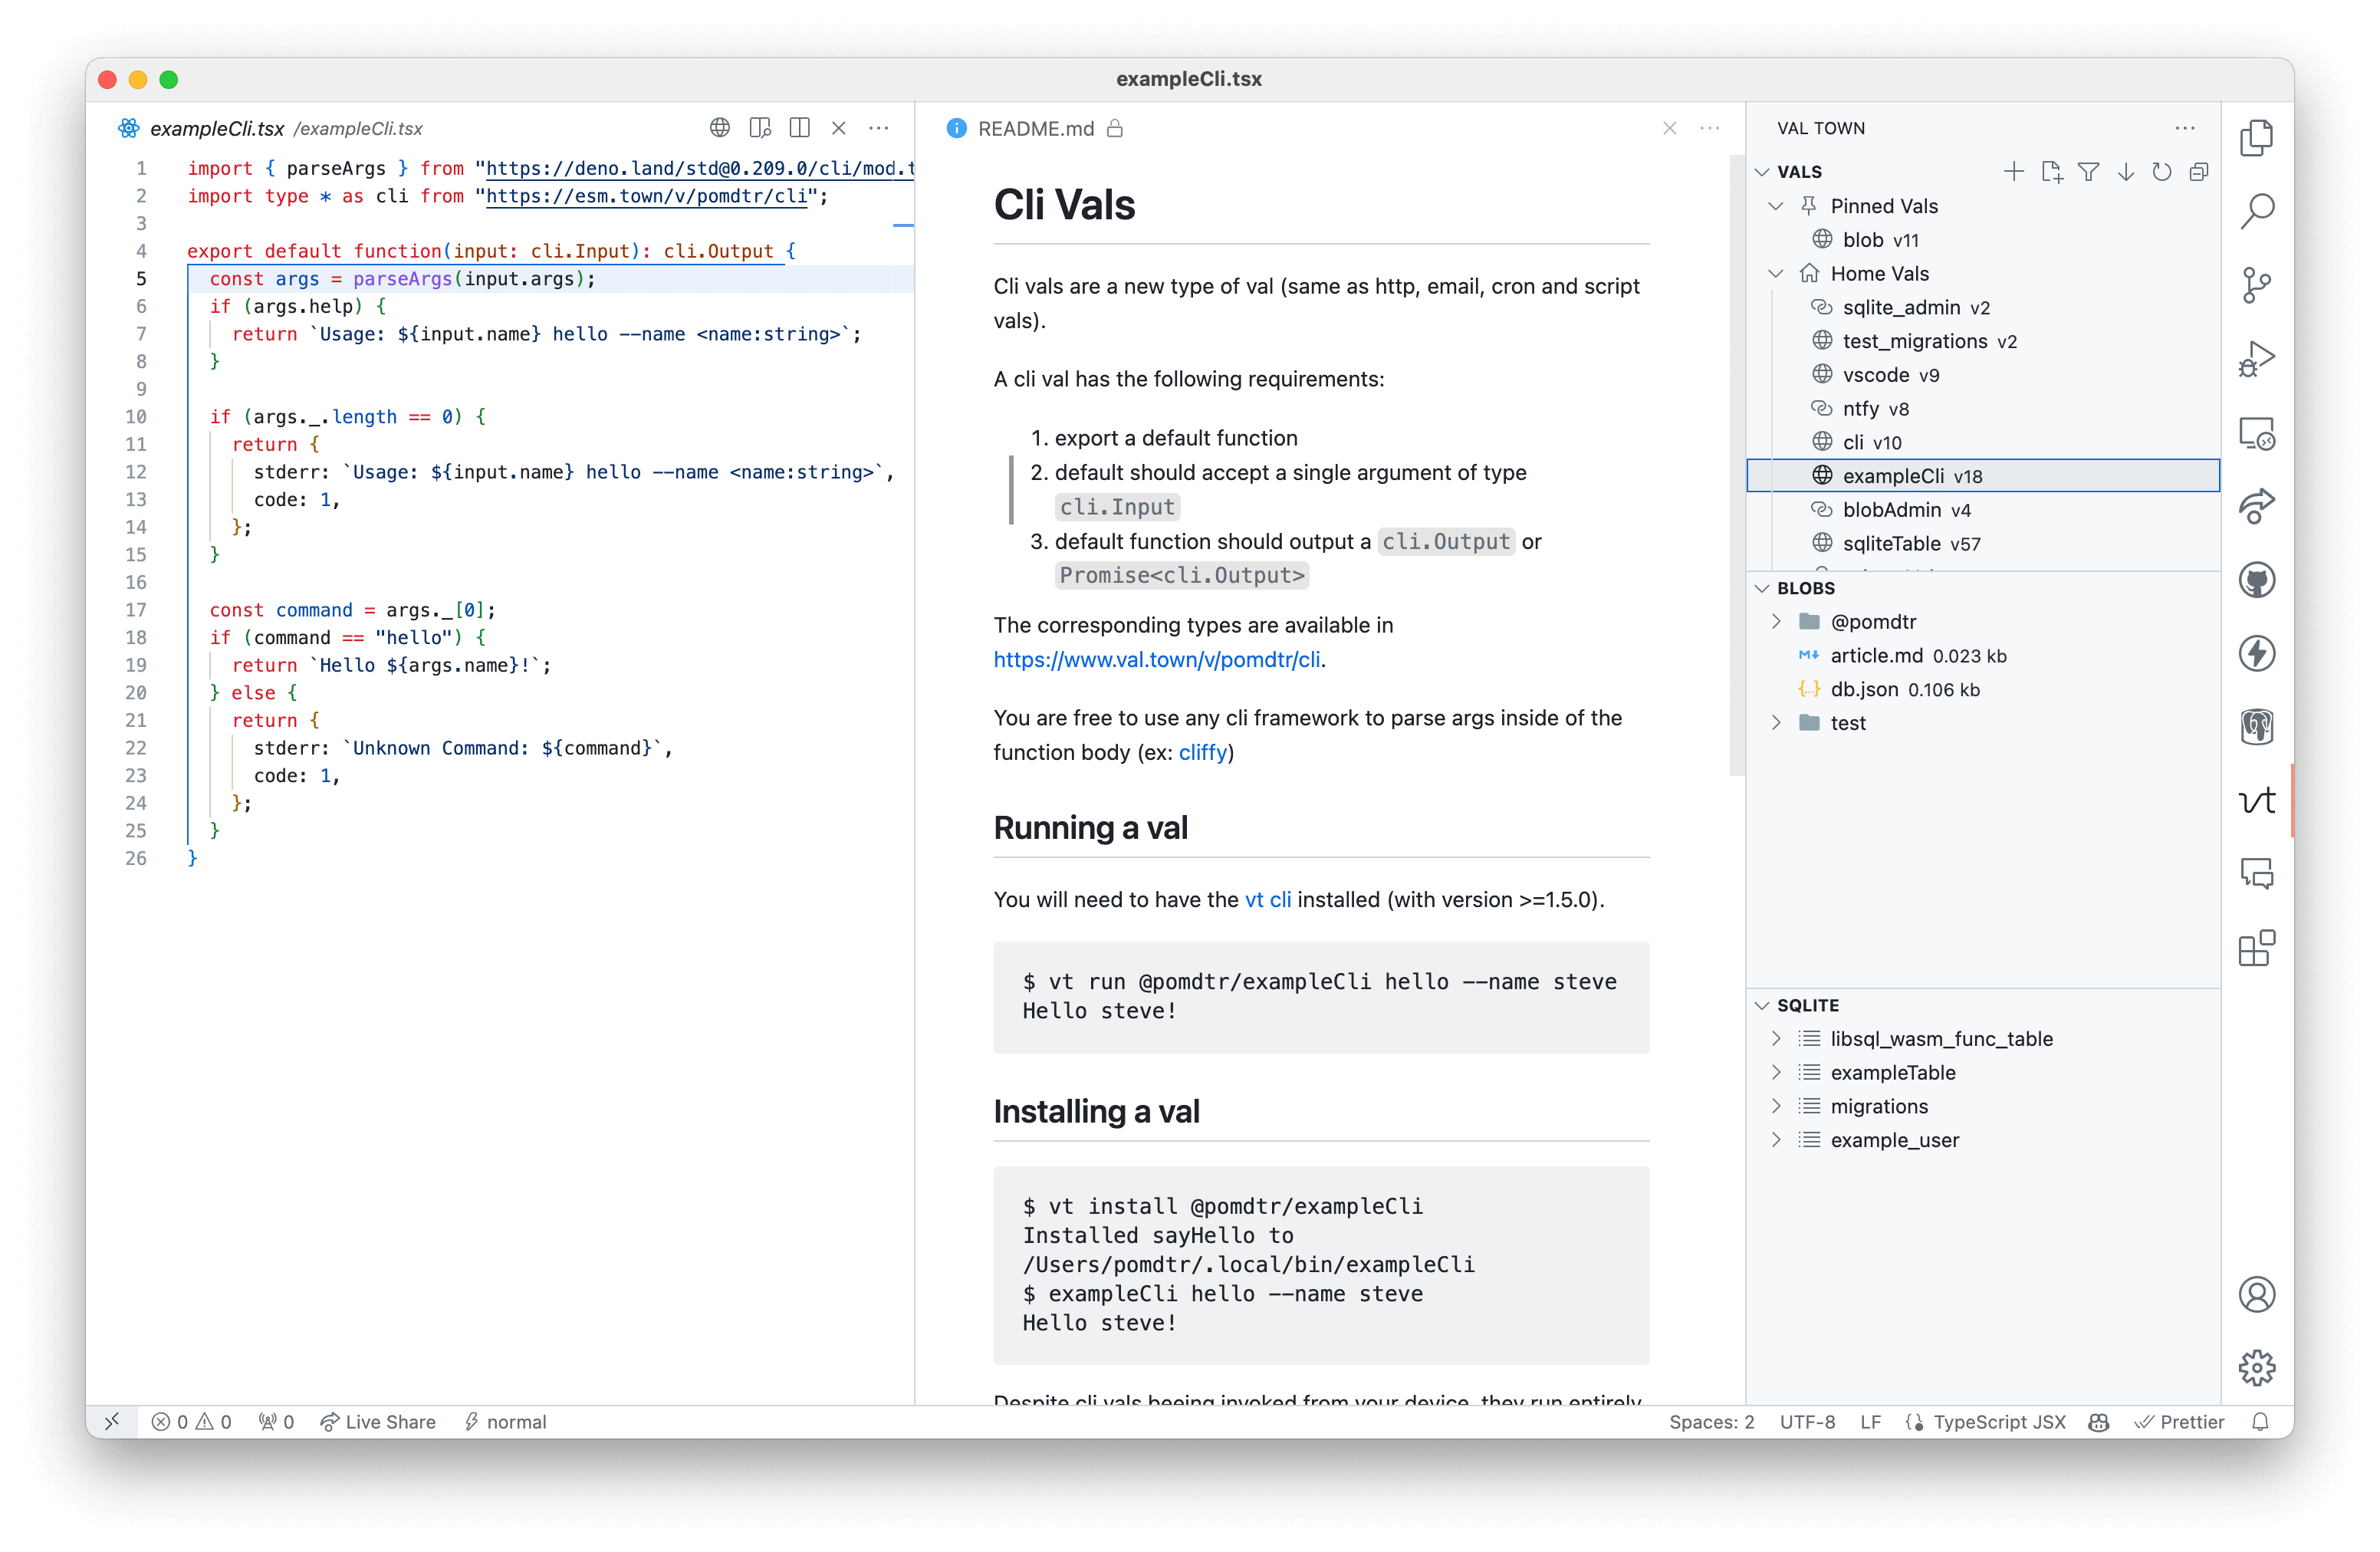The height and width of the screenshot is (1552, 2380).
Task: Click the Live Share status bar item
Action: pos(376,1420)
